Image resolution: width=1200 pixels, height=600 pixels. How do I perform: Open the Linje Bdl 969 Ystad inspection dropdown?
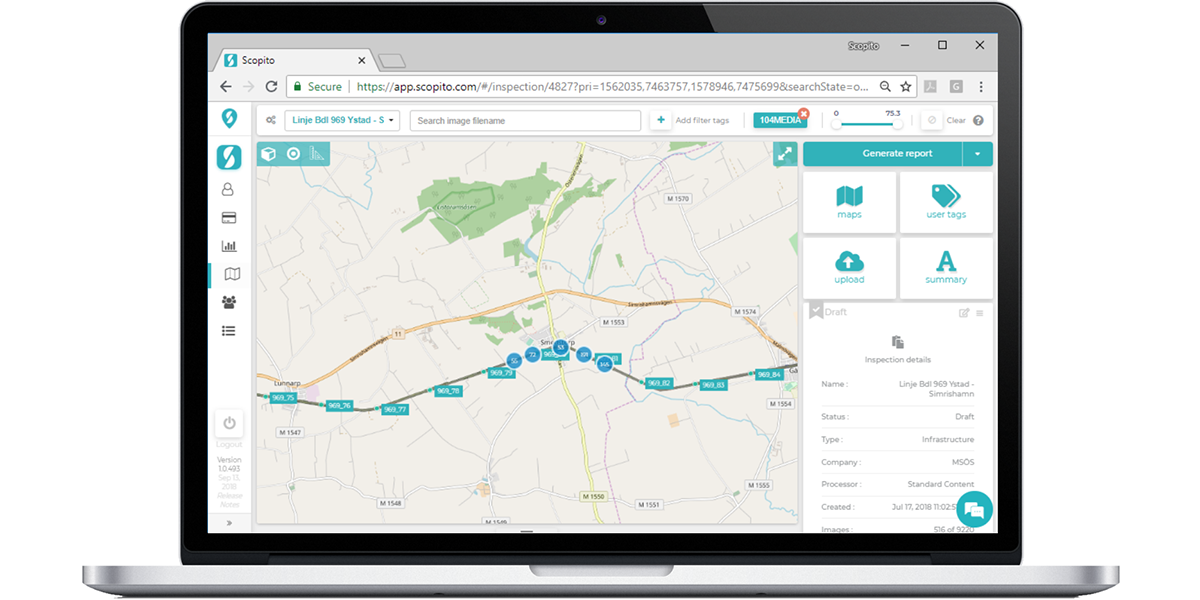pyautogui.click(x=344, y=121)
